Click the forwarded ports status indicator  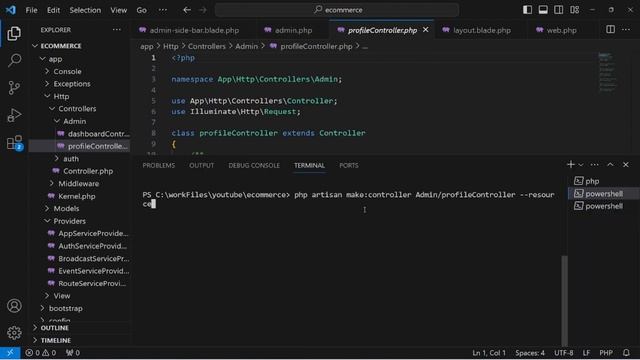pyautogui.click(x=73, y=353)
